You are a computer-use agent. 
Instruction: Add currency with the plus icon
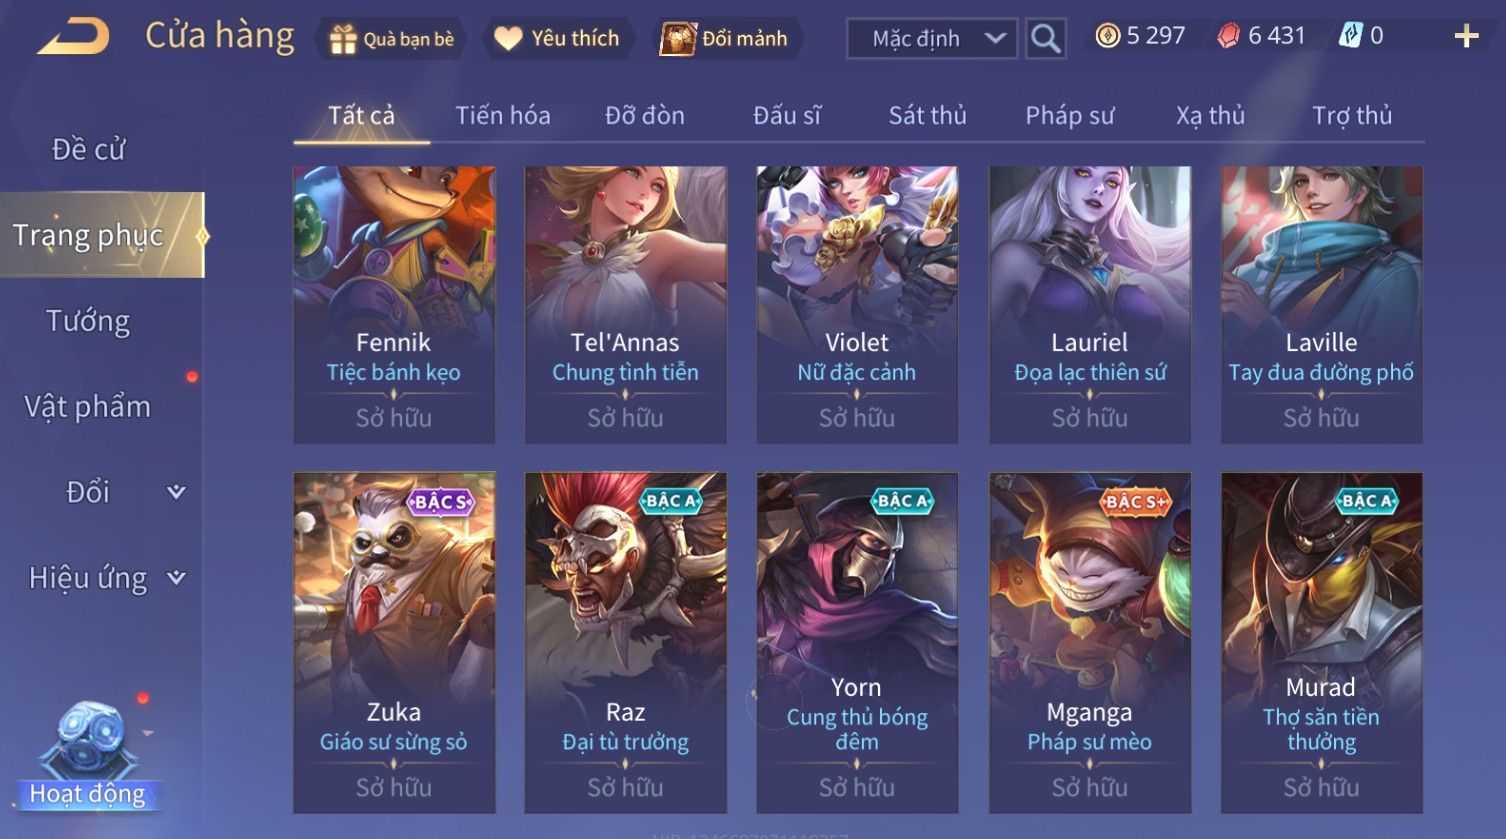[x=1466, y=37]
